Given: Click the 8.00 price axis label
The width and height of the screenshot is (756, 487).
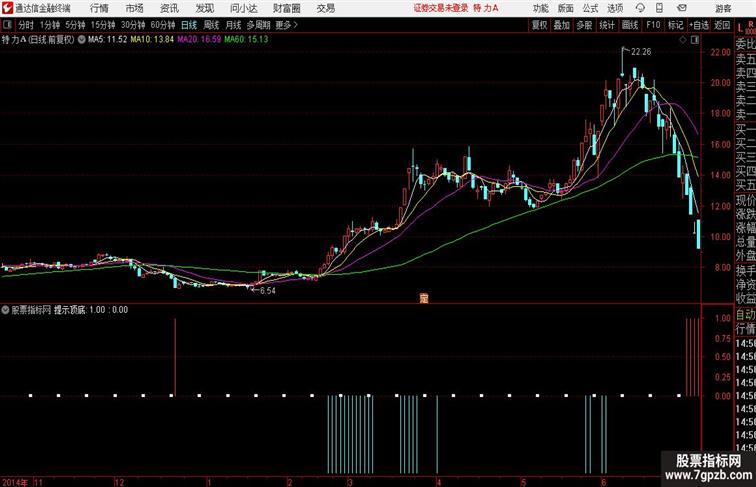Looking at the screenshot, I should click(x=722, y=268).
